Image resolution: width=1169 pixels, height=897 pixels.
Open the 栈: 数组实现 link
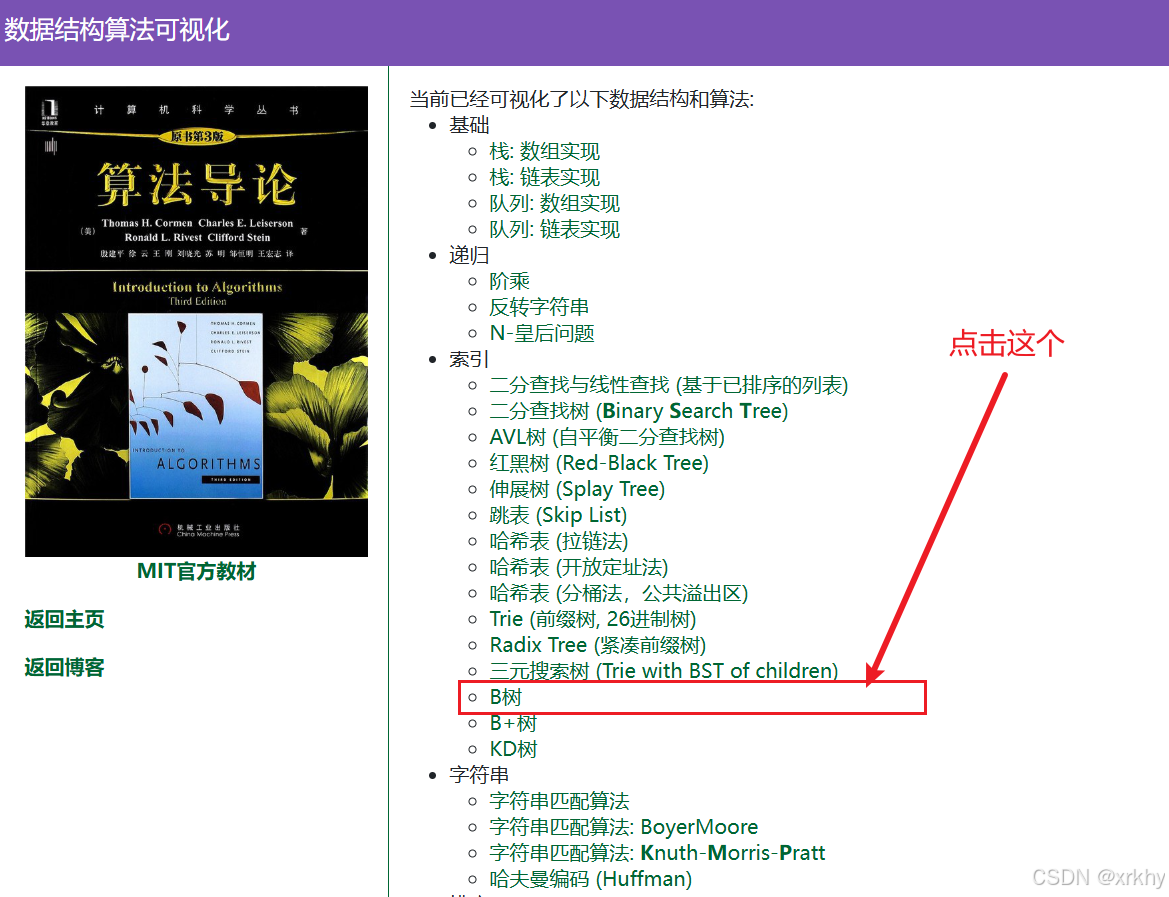544,151
